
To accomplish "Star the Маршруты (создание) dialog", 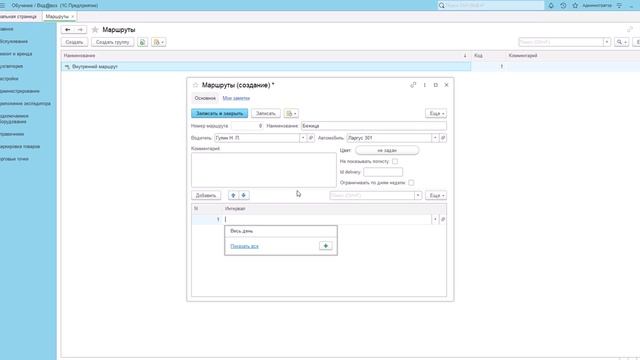I will click(195, 85).
